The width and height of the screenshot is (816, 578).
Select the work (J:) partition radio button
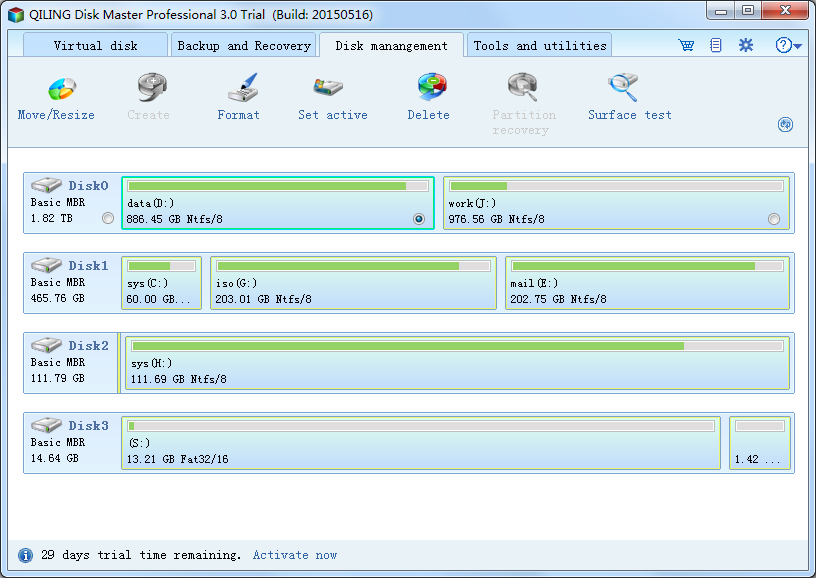click(x=774, y=218)
